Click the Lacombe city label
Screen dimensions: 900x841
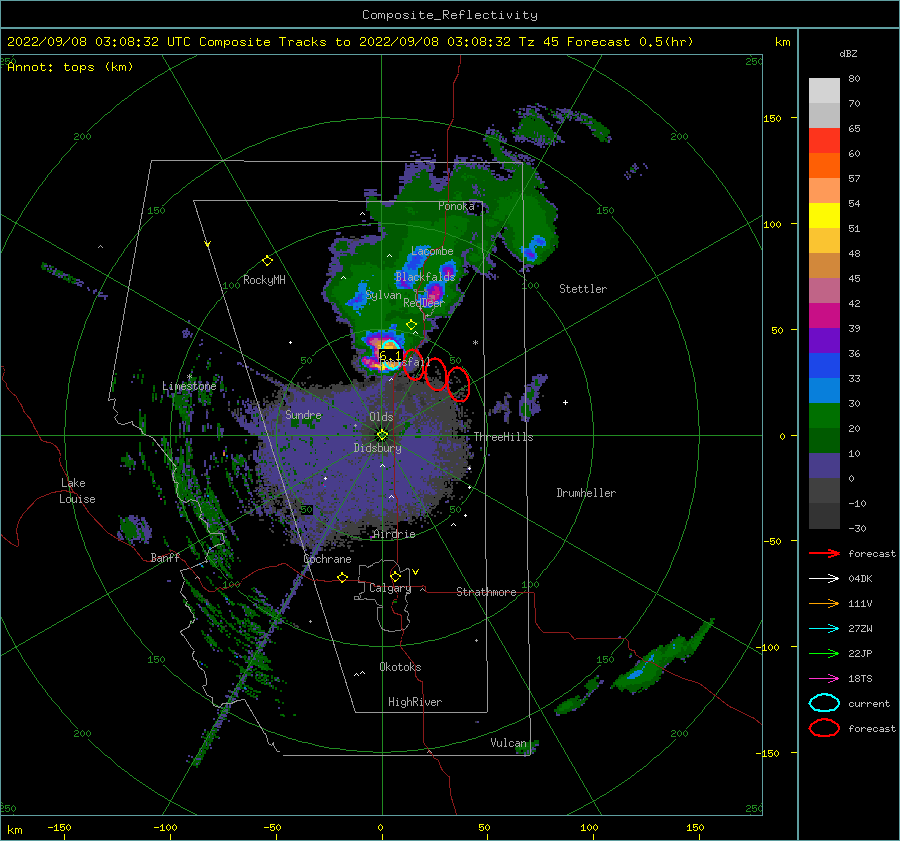pyautogui.click(x=432, y=251)
